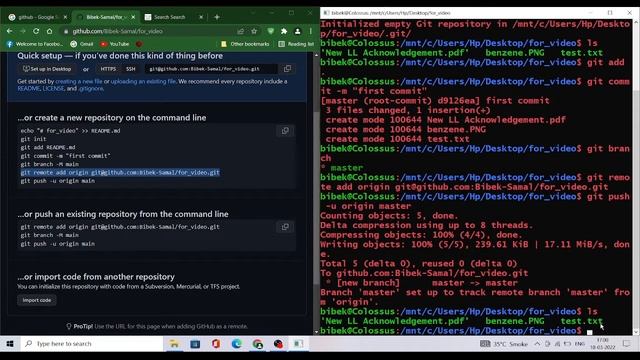This screenshot has width=640, height=360.
Task: Click the address bar URL github.com
Action: coord(118,31)
